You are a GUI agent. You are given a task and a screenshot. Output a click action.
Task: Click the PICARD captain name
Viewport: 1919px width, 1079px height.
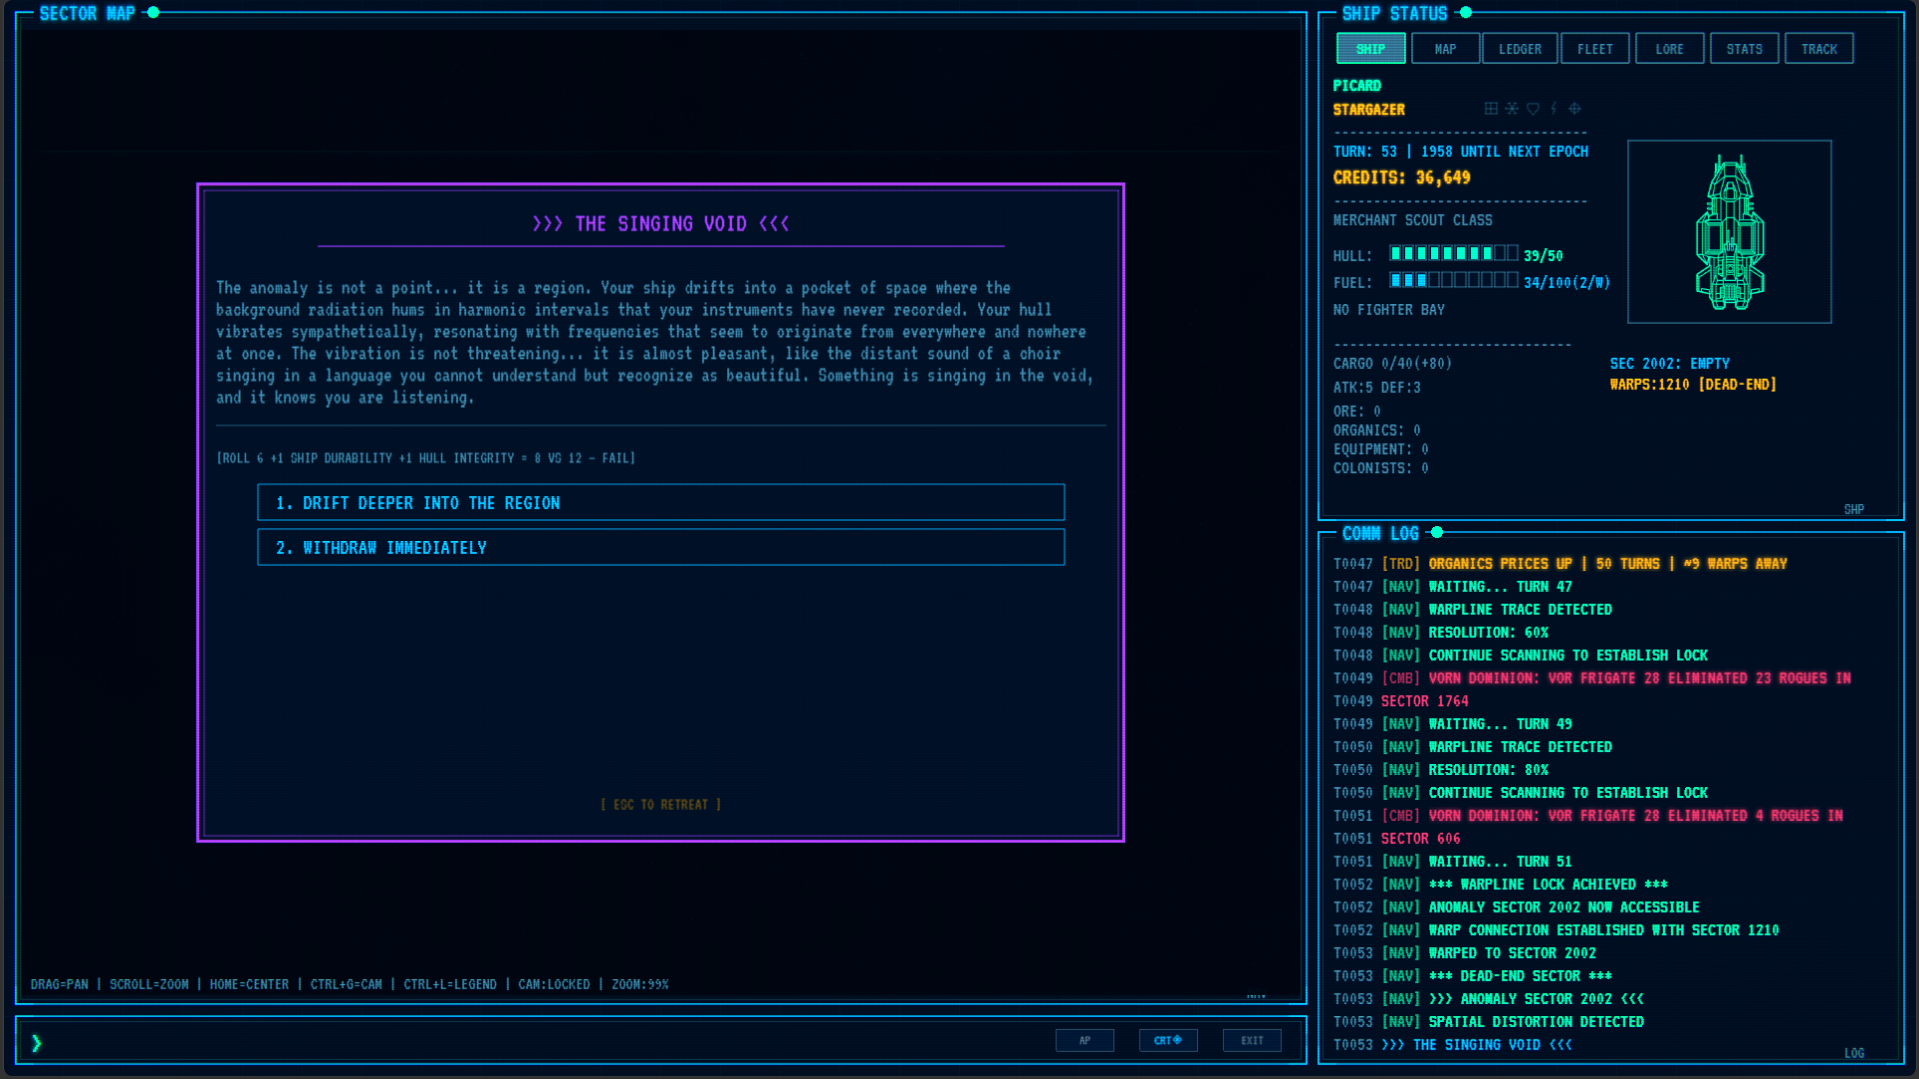[x=1356, y=86]
